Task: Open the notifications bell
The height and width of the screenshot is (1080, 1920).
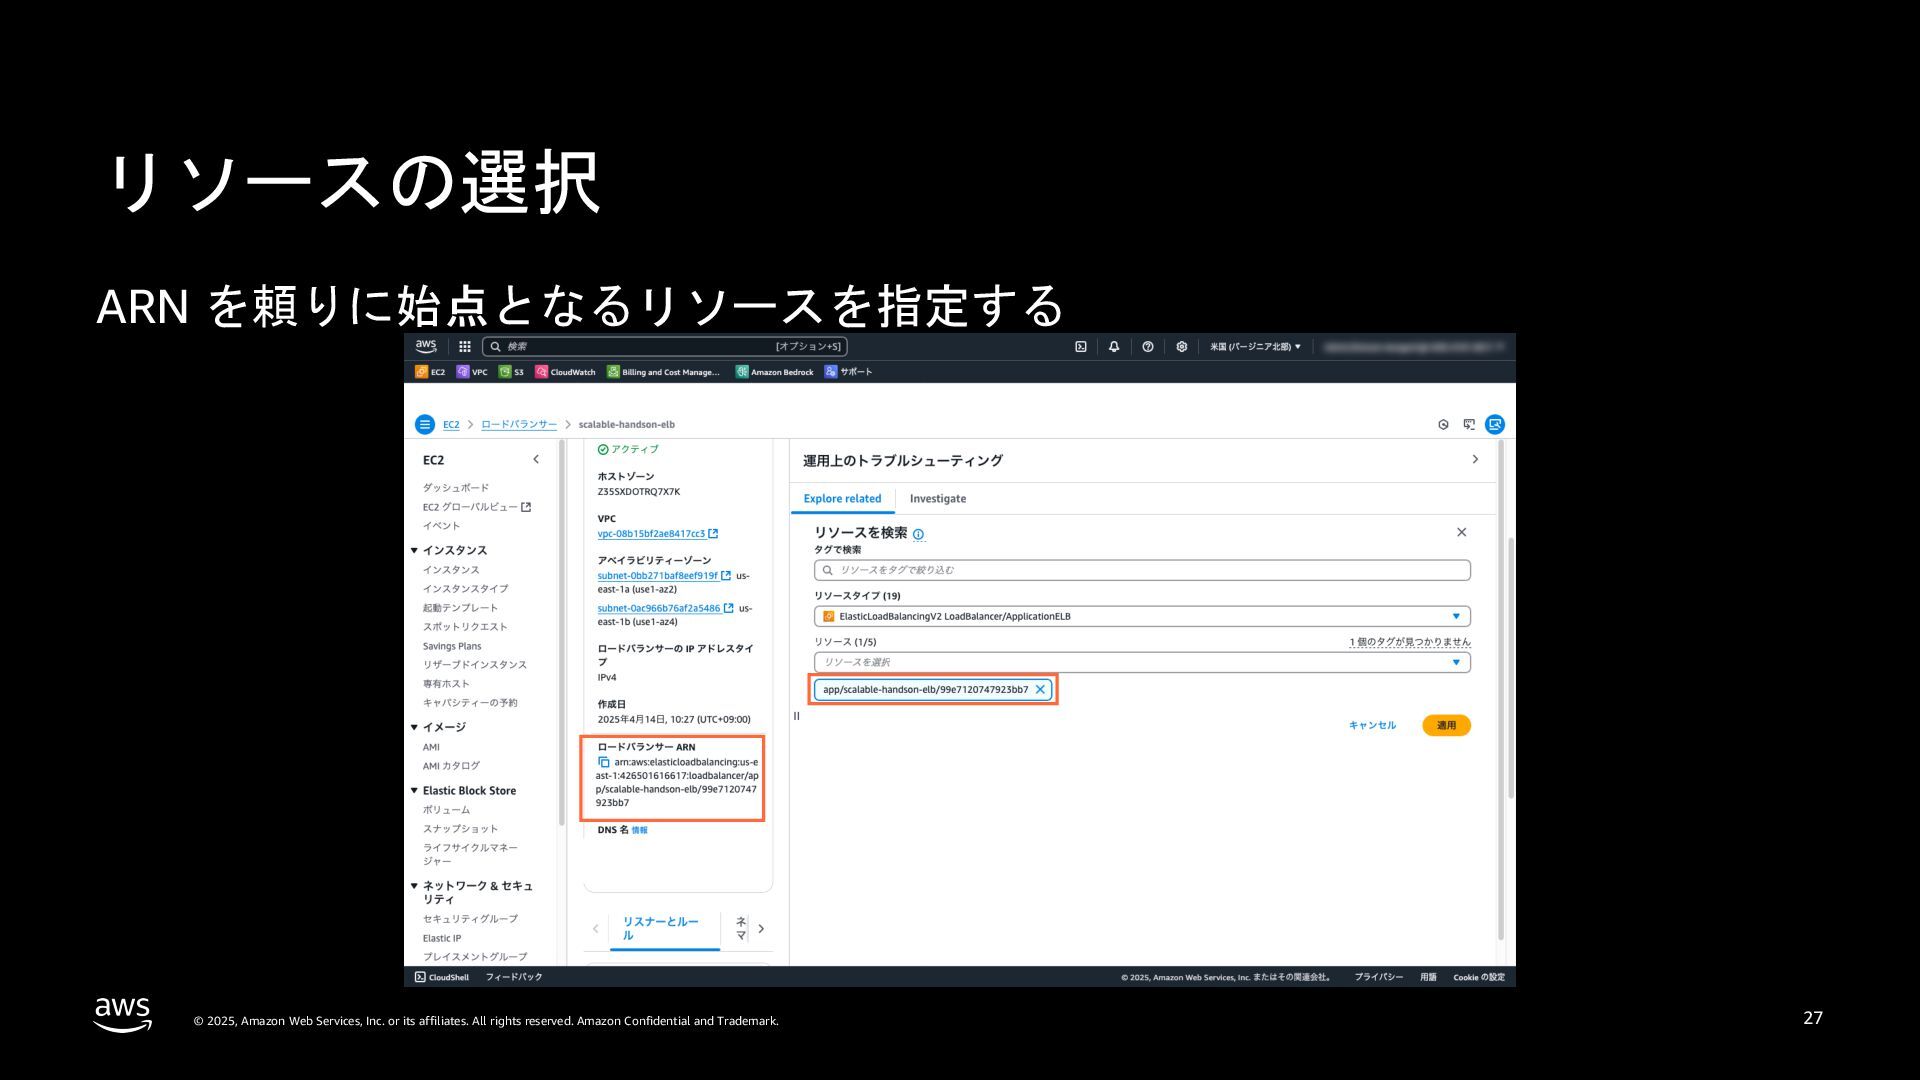Action: coord(1114,347)
